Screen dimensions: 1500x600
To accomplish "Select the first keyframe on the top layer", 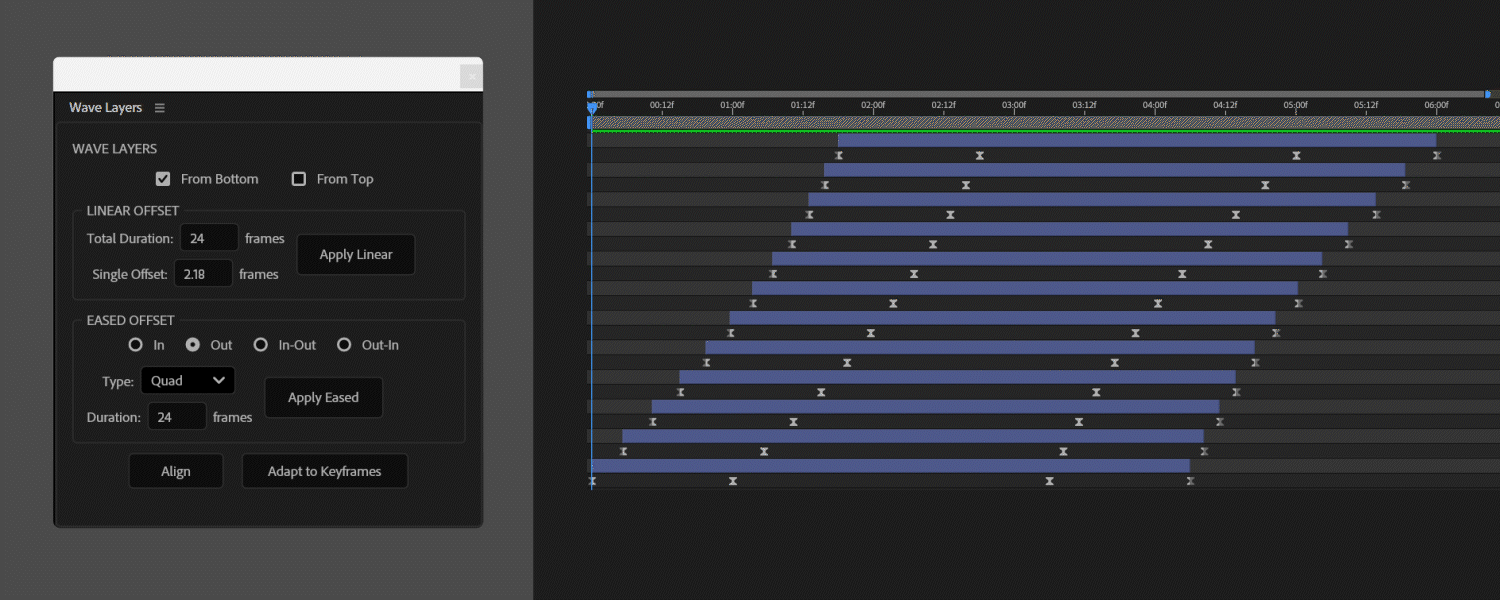I will [x=839, y=156].
